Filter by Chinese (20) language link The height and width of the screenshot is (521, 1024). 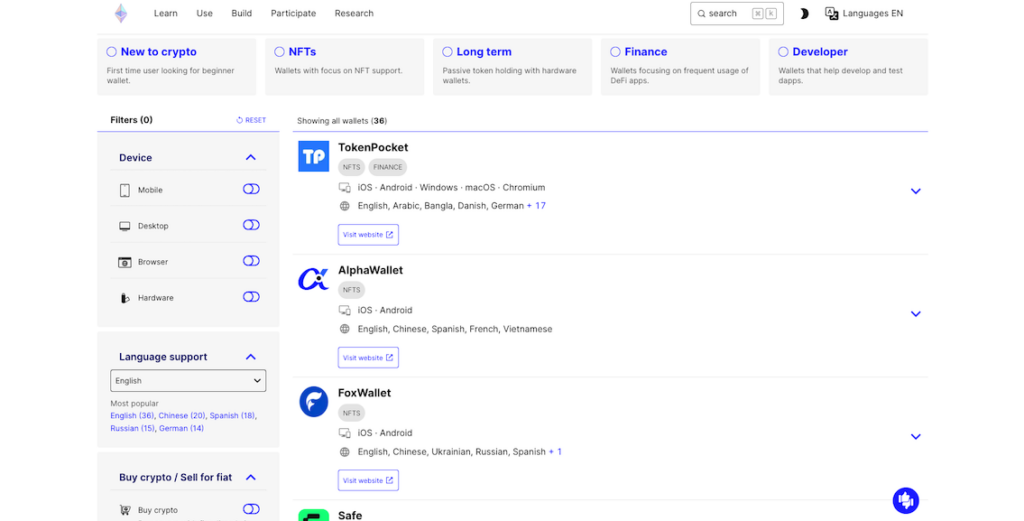[x=182, y=416]
